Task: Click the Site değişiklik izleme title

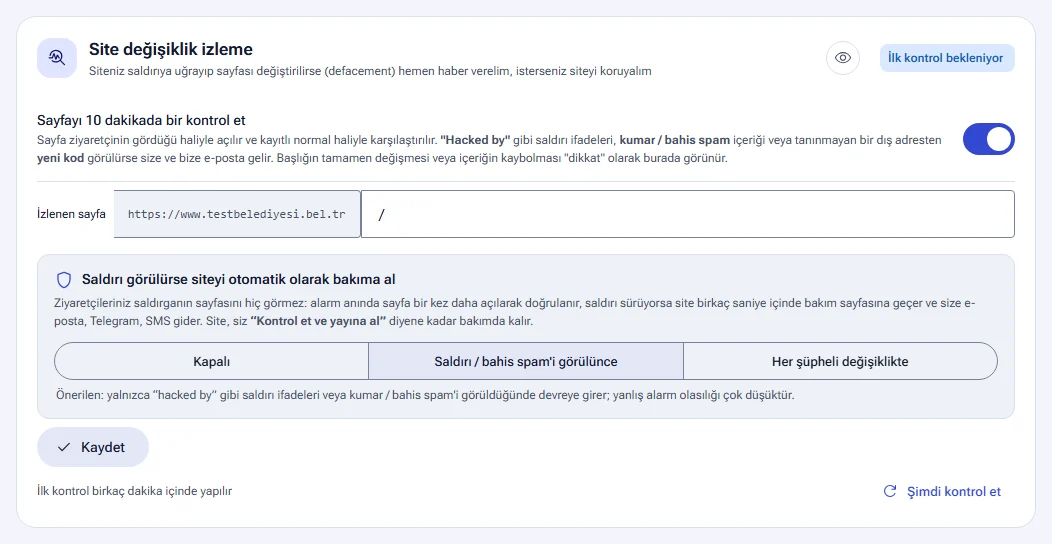Action: 170,49
